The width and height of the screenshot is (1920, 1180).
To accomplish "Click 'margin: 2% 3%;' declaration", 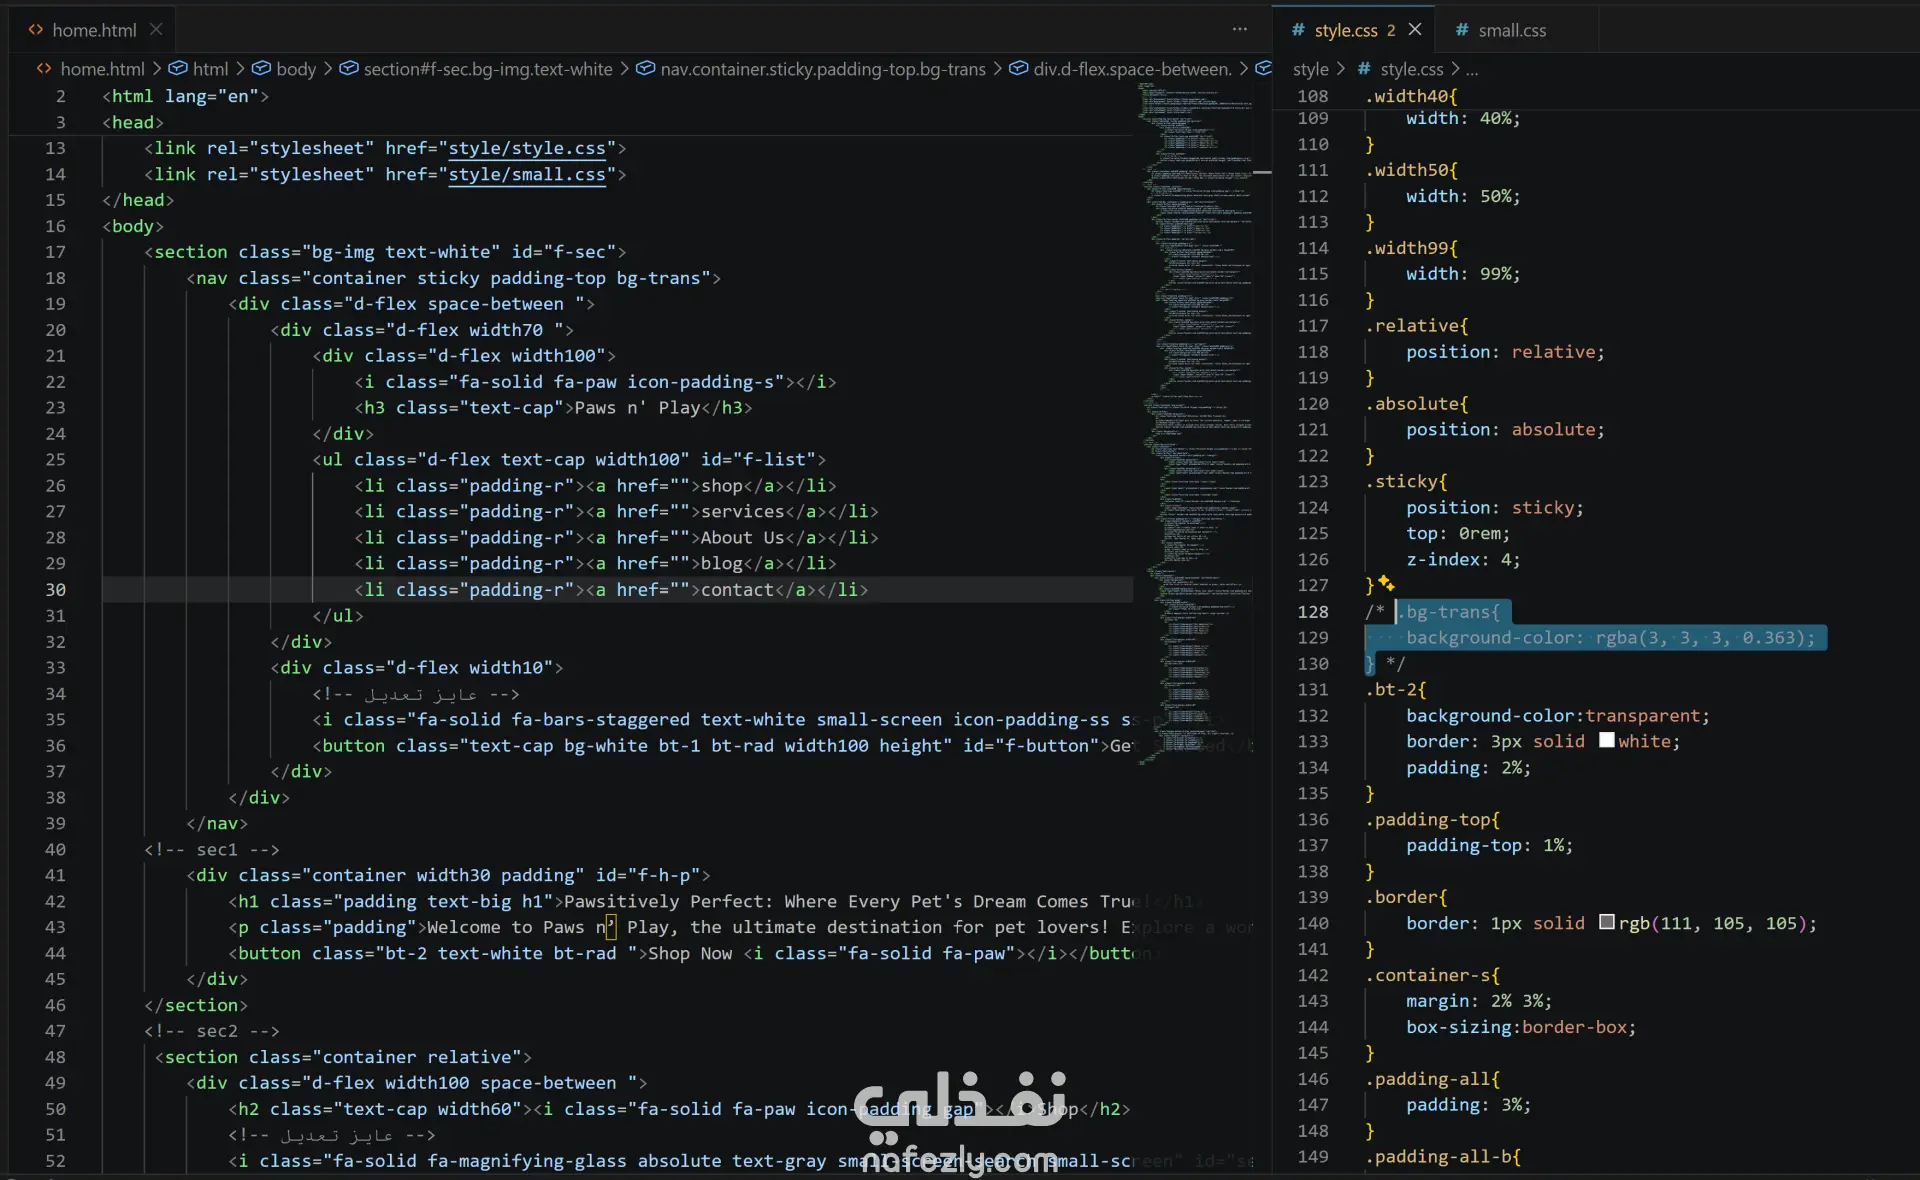I will pos(1478,1001).
